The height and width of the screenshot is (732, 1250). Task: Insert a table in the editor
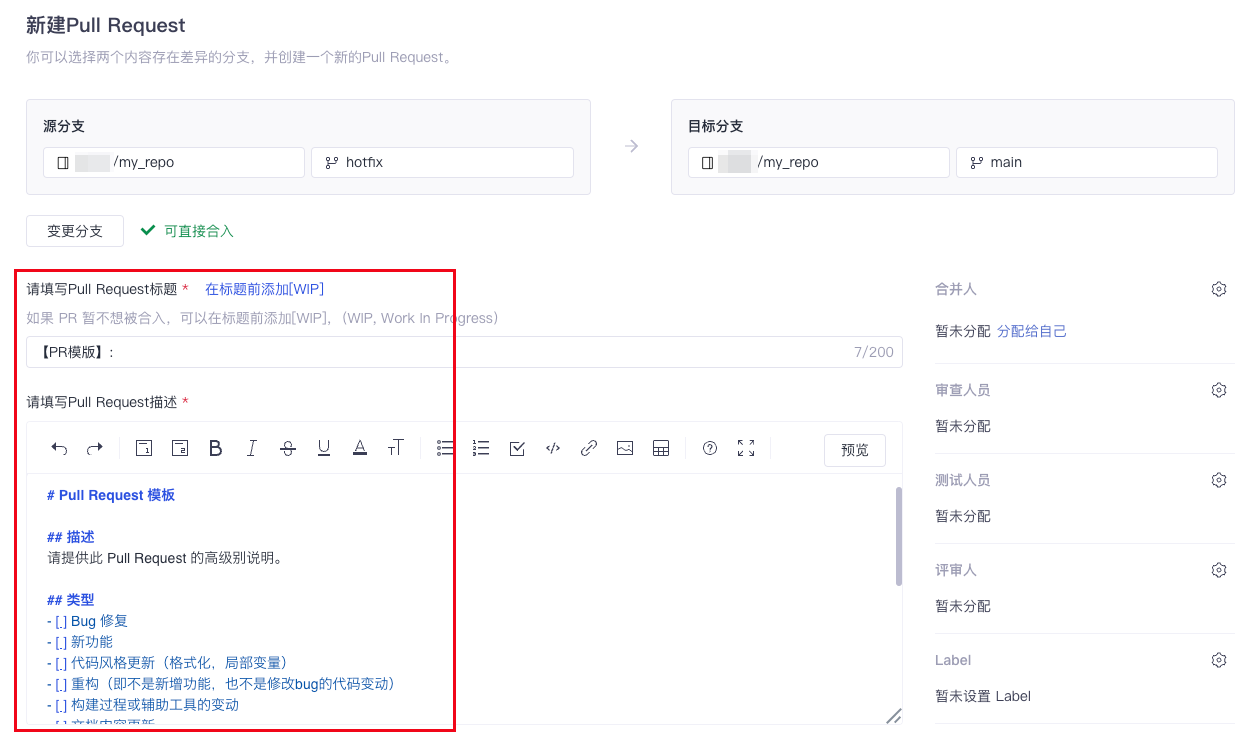(x=661, y=449)
